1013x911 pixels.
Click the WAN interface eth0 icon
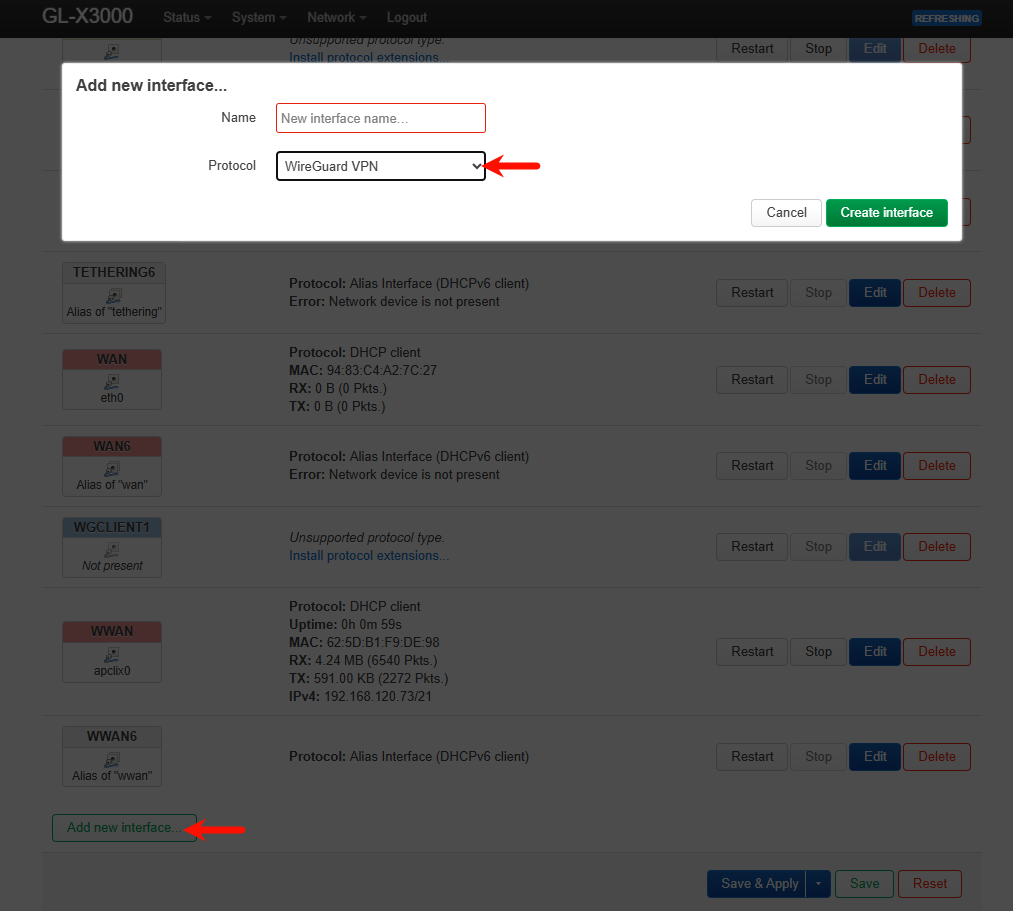(112, 381)
